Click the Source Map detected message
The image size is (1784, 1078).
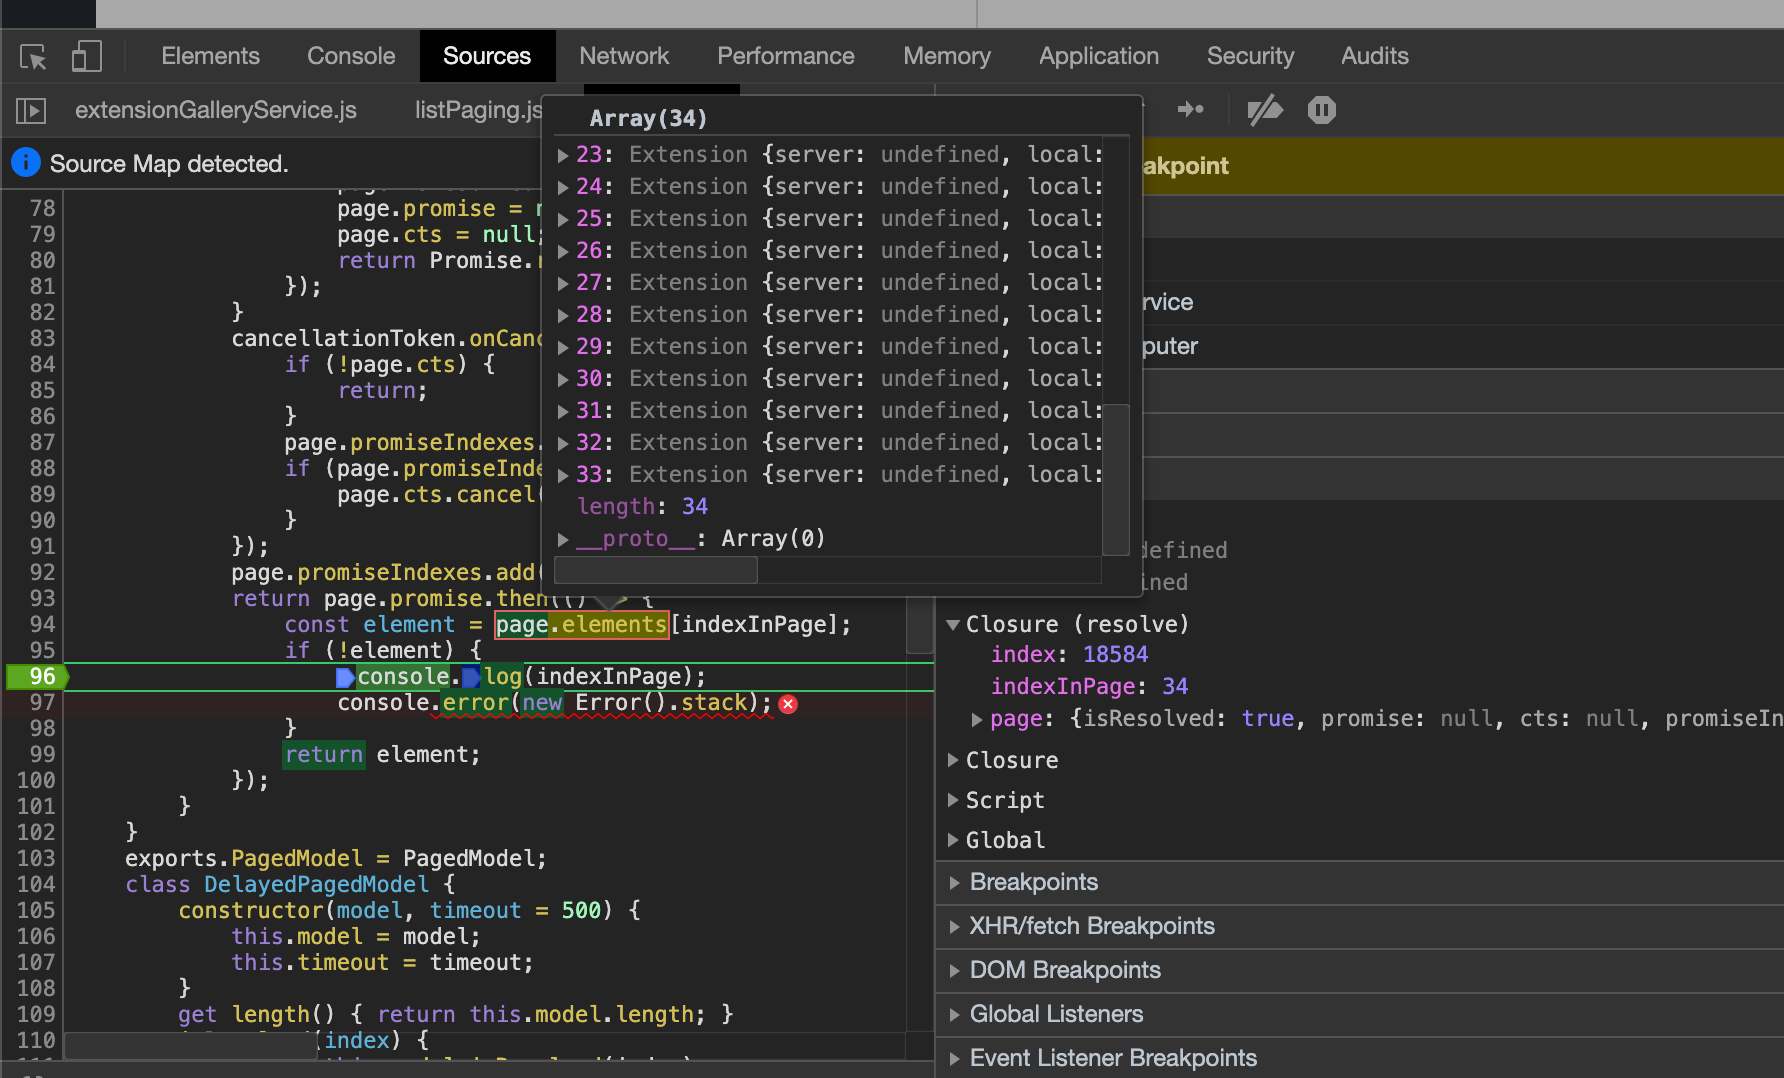click(168, 163)
